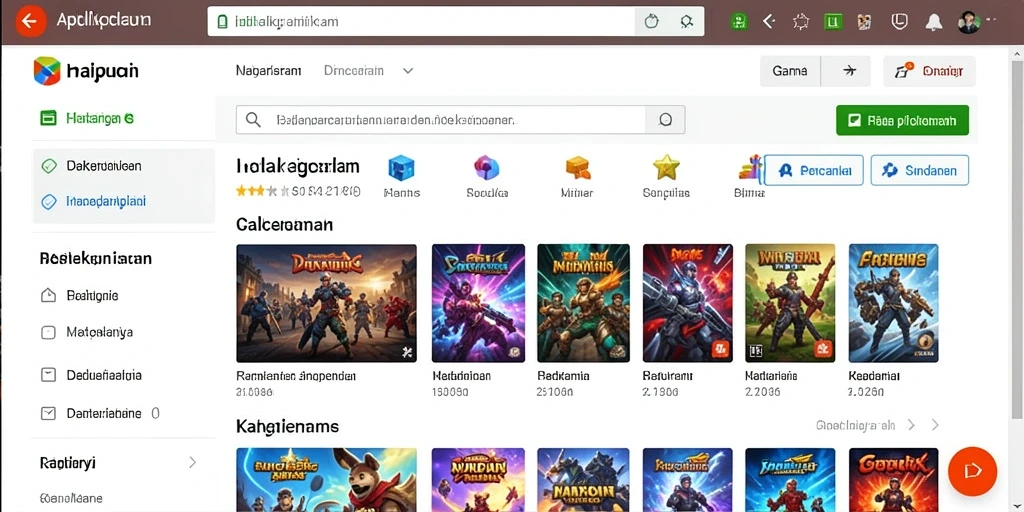Image resolution: width=1024 pixels, height=512 pixels.
Task: Click the gear extension icon in toolbar
Action: tap(801, 22)
